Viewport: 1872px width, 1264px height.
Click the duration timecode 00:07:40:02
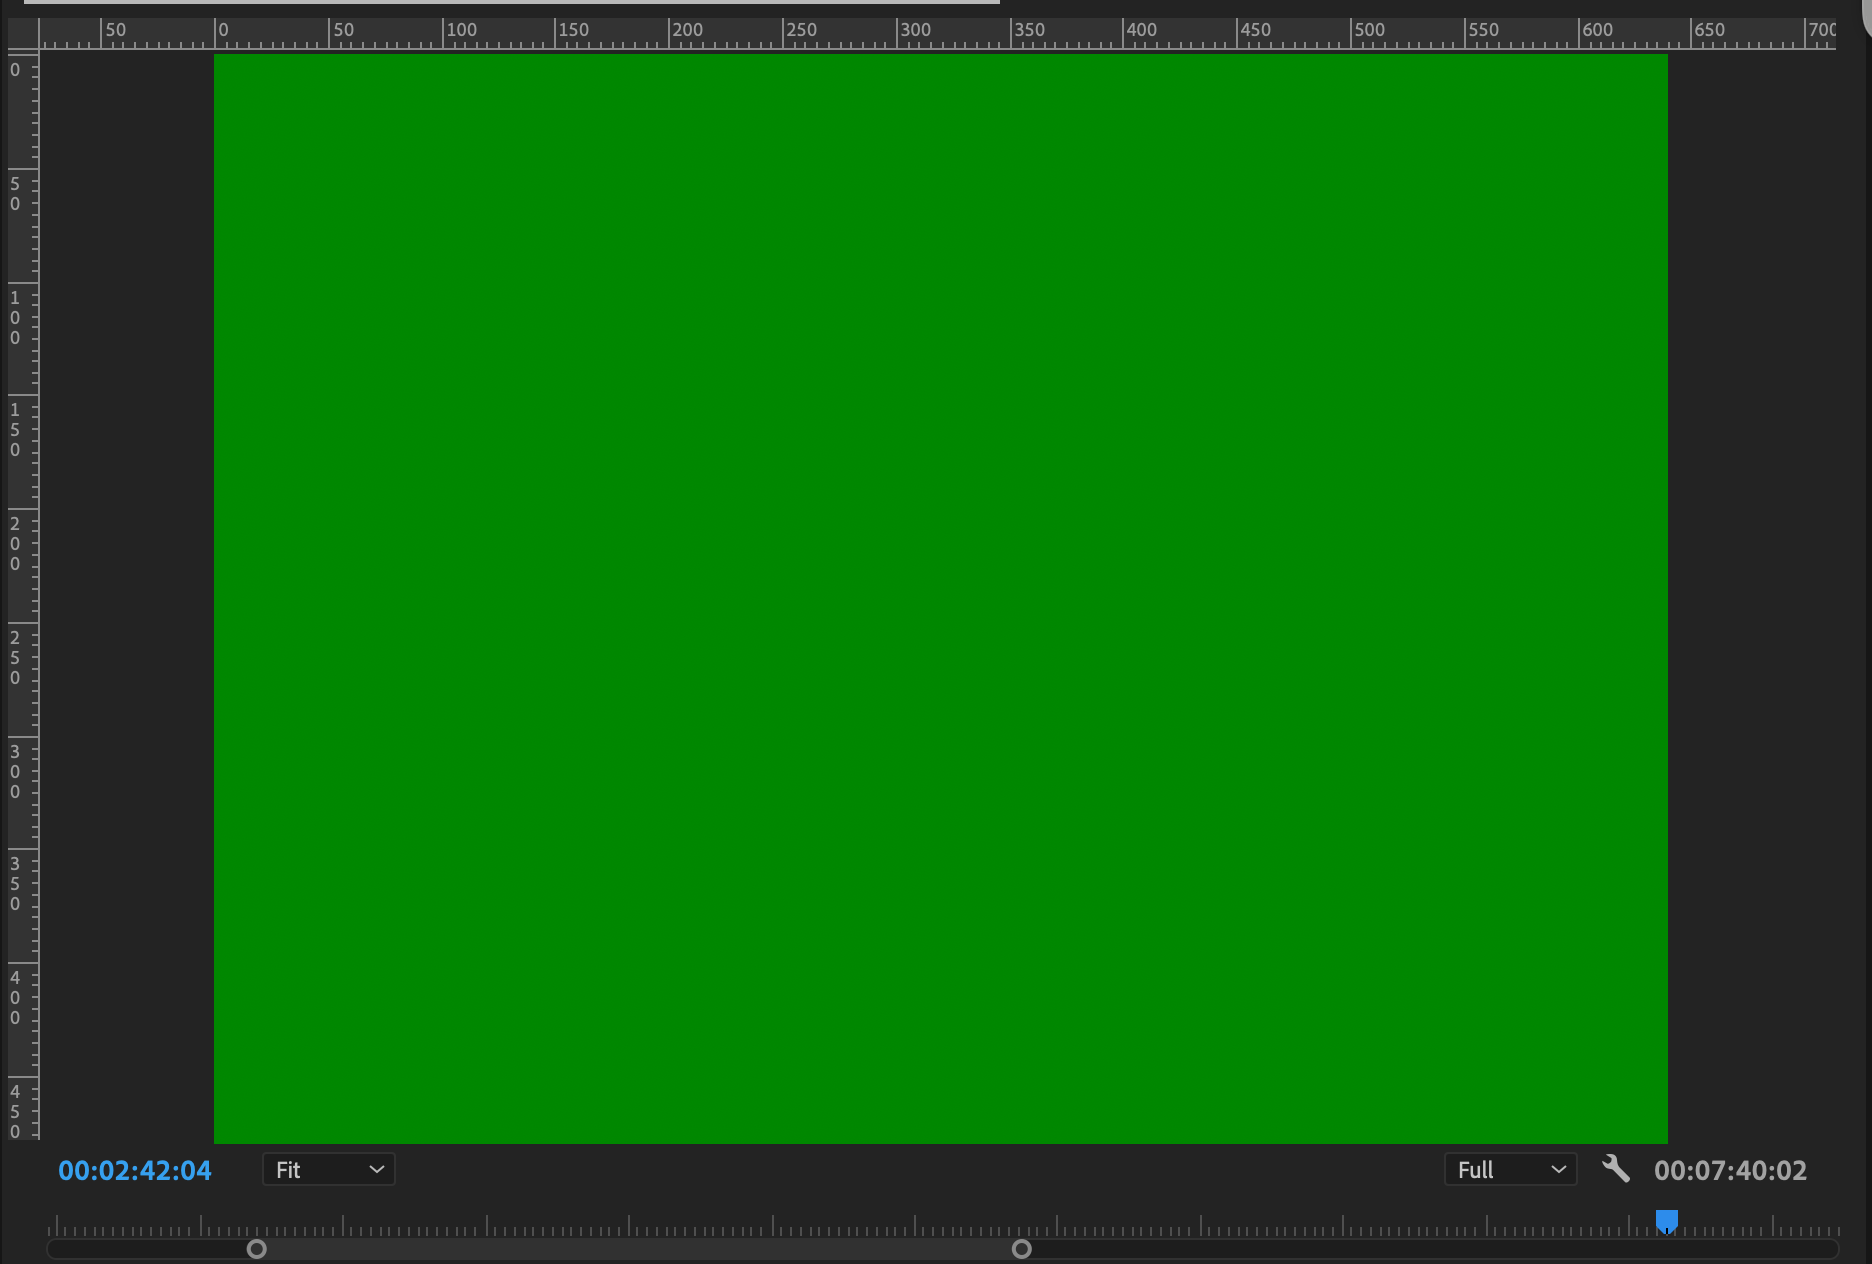point(1731,1171)
